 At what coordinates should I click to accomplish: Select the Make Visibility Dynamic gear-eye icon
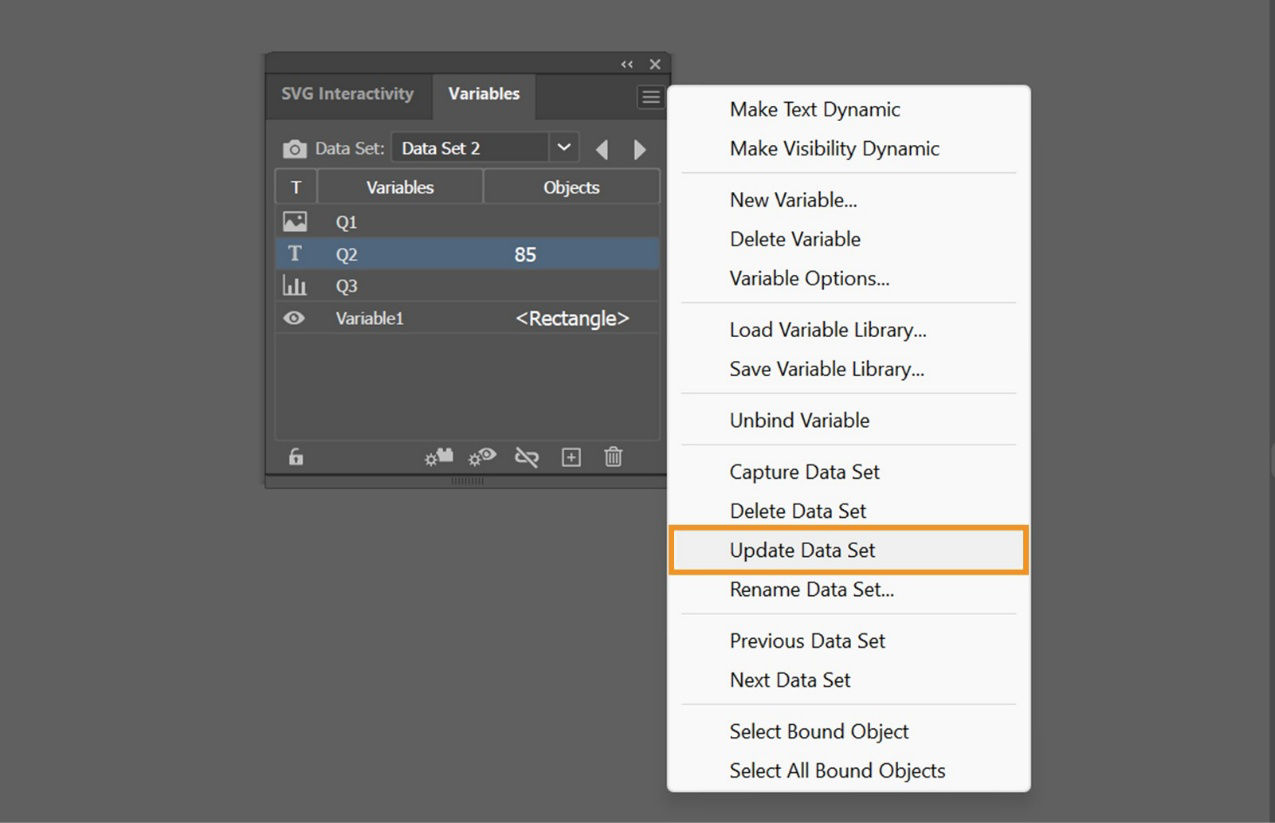(481, 457)
